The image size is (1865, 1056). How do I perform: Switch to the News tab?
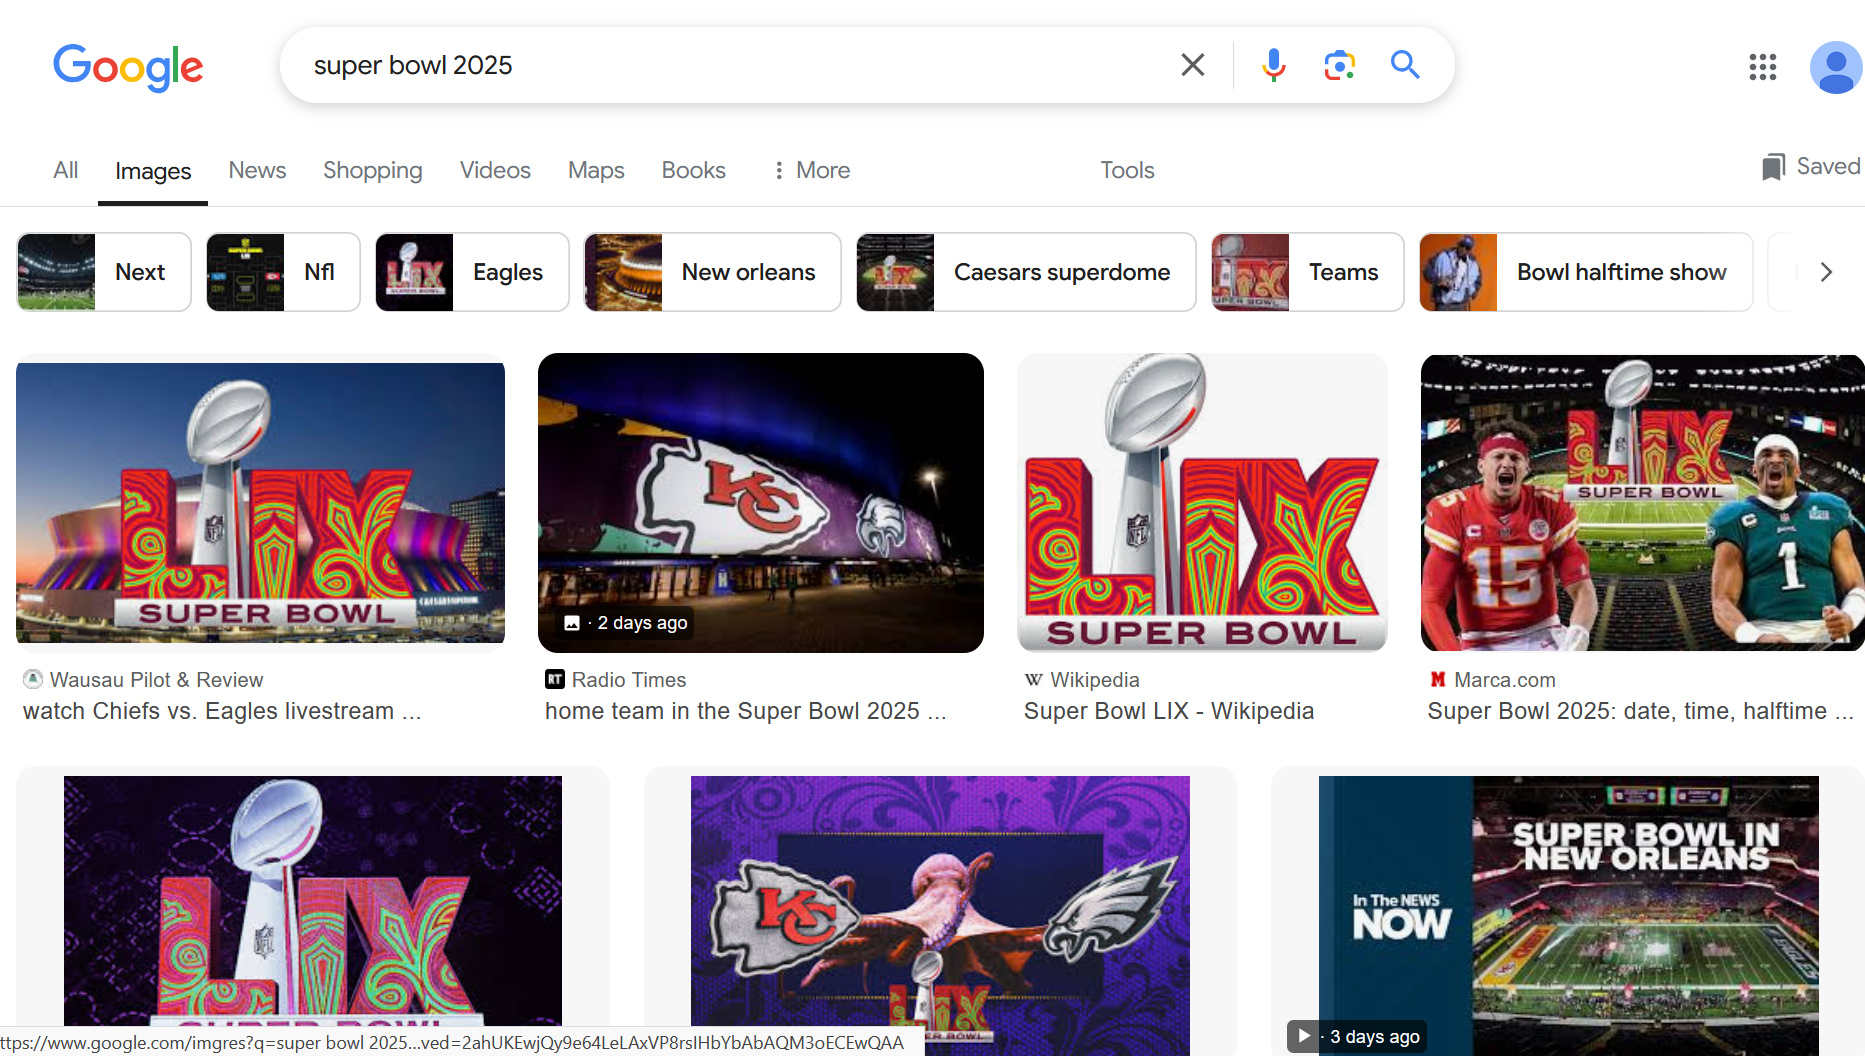coord(257,170)
